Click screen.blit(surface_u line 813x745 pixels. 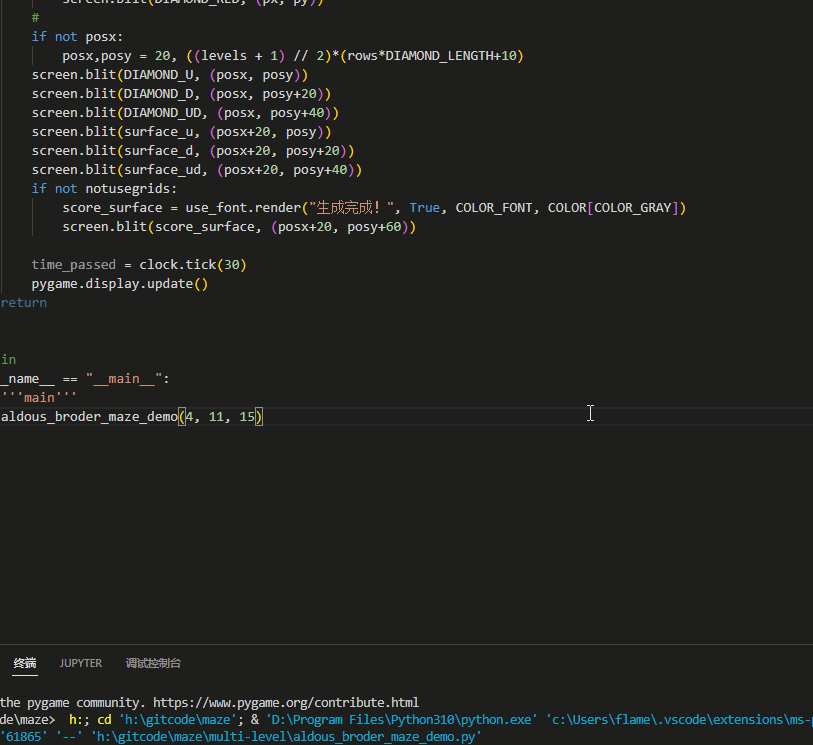(181, 132)
